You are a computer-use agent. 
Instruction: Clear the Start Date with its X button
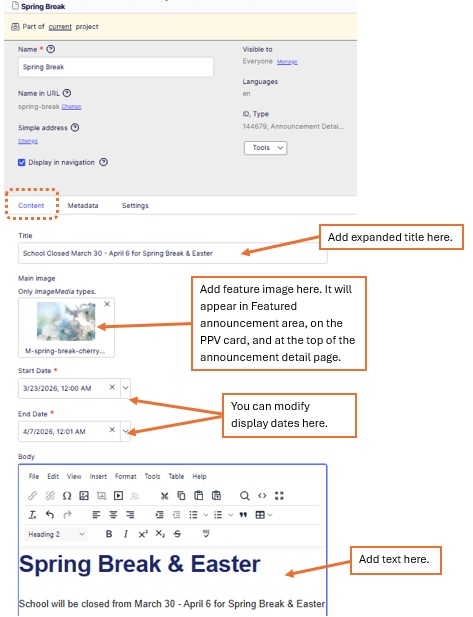point(112,387)
